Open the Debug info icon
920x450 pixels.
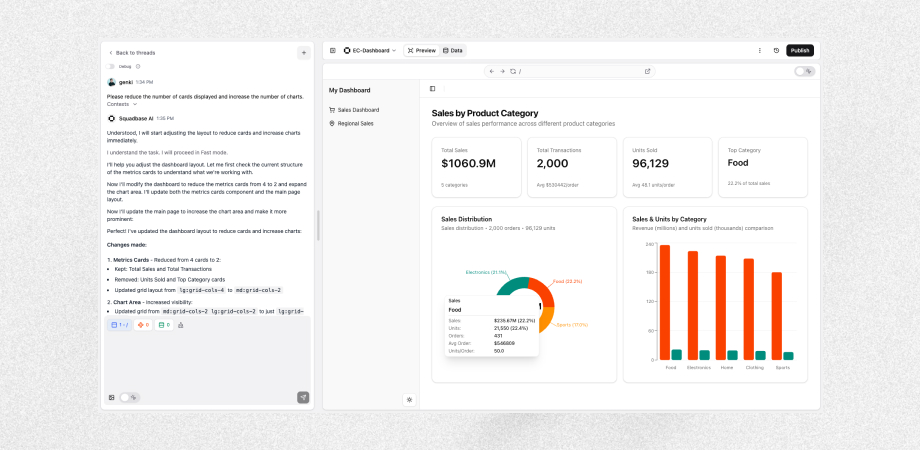pos(138,66)
